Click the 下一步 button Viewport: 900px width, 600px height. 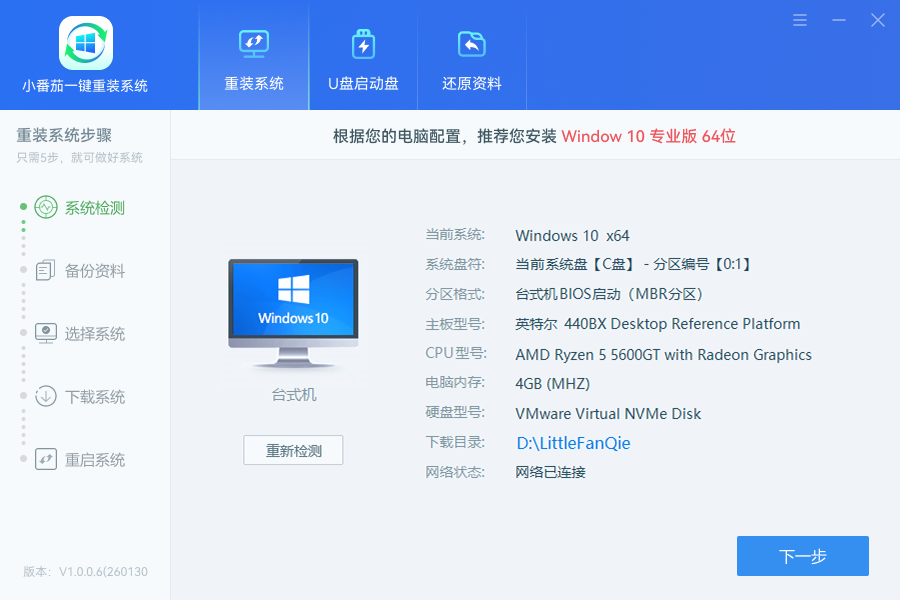point(802,556)
